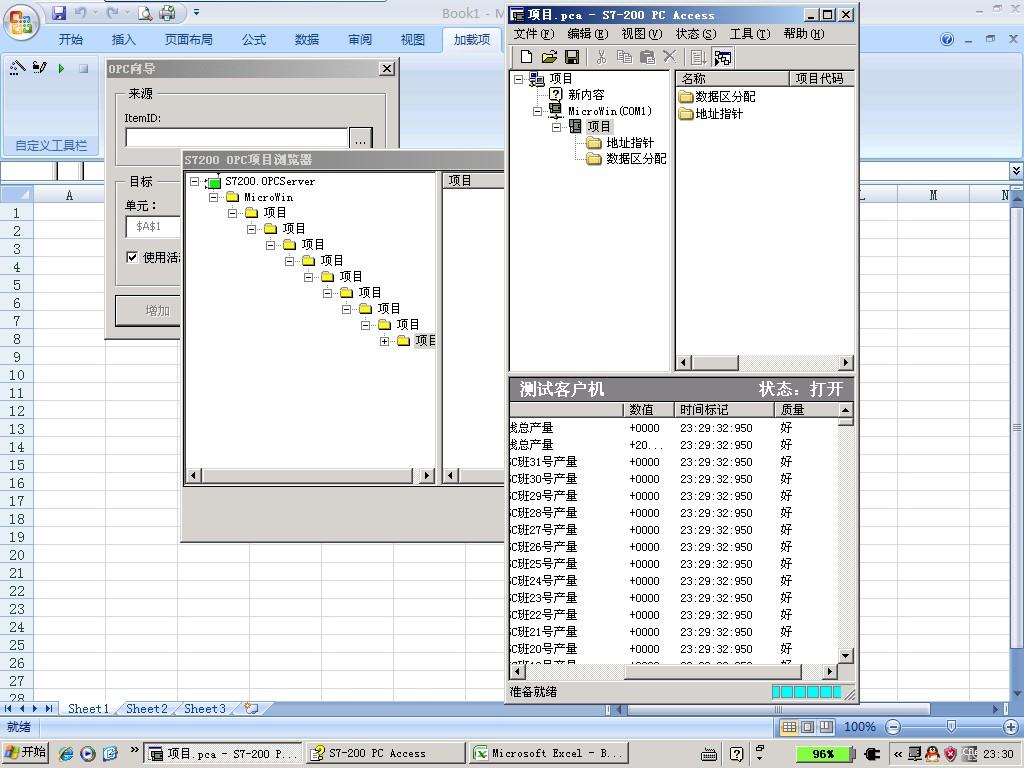
Task: Collapse the S7200.OPCServer tree node
Action: tap(195, 182)
